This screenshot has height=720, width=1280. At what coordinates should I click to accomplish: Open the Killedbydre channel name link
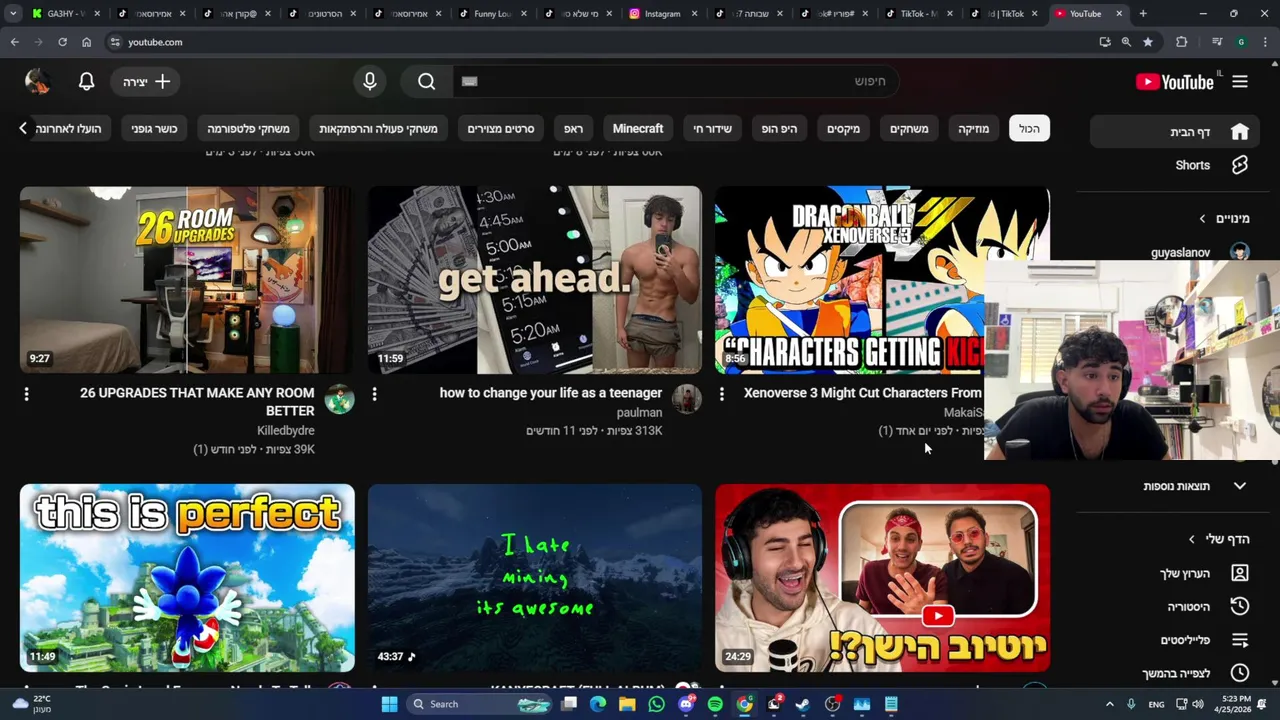(x=286, y=431)
